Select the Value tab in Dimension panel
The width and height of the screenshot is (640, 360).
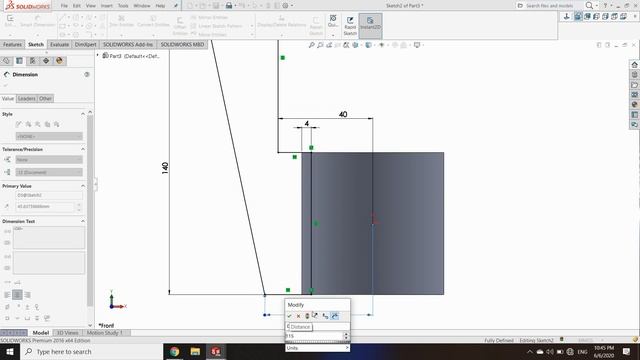8,98
